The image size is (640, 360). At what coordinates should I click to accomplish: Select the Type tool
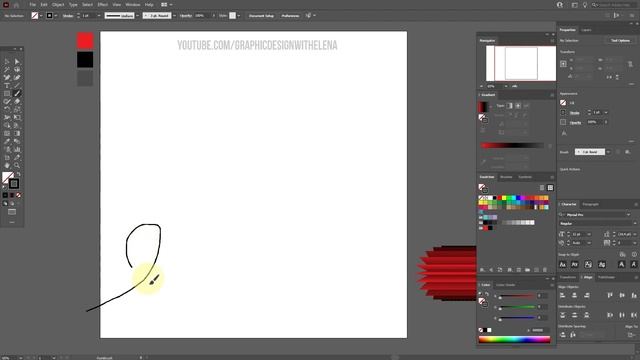7,86
